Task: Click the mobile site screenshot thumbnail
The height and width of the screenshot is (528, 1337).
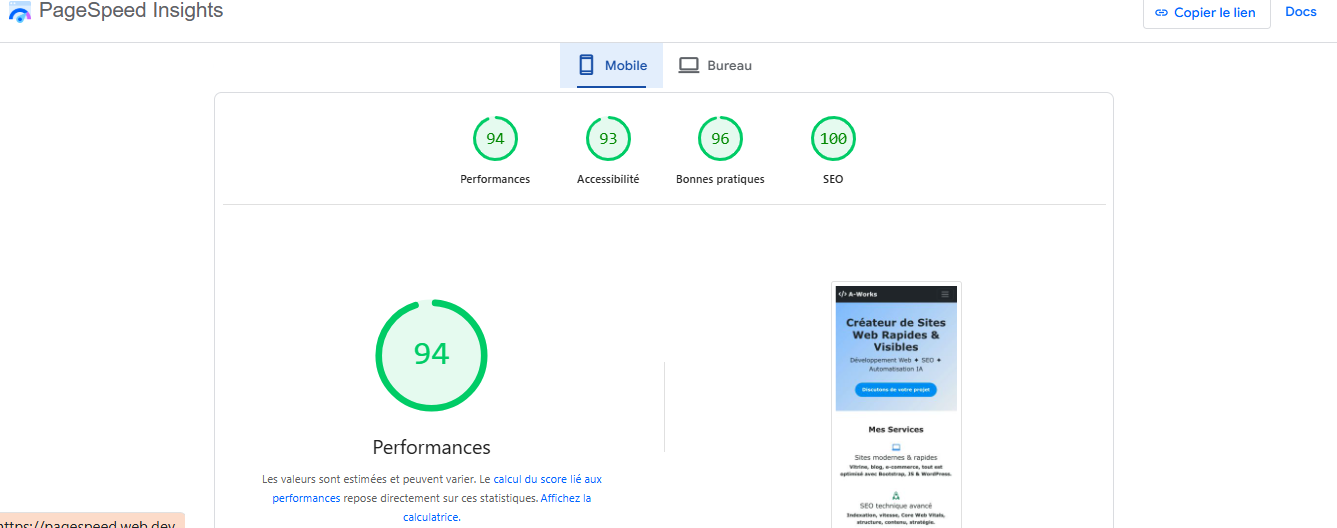Action: click(896, 405)
